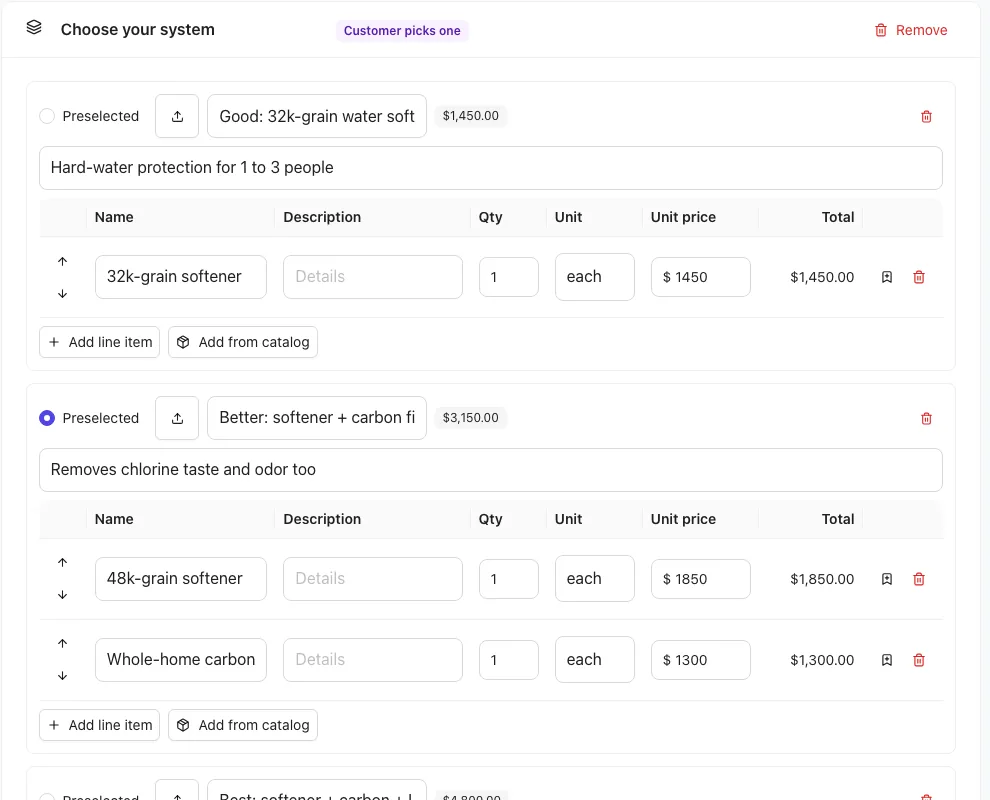Image resolution: width=990 pixels, height=800 pixels.
Task: Edit Removes chlorine taste description field
Action: click(491, 470)
